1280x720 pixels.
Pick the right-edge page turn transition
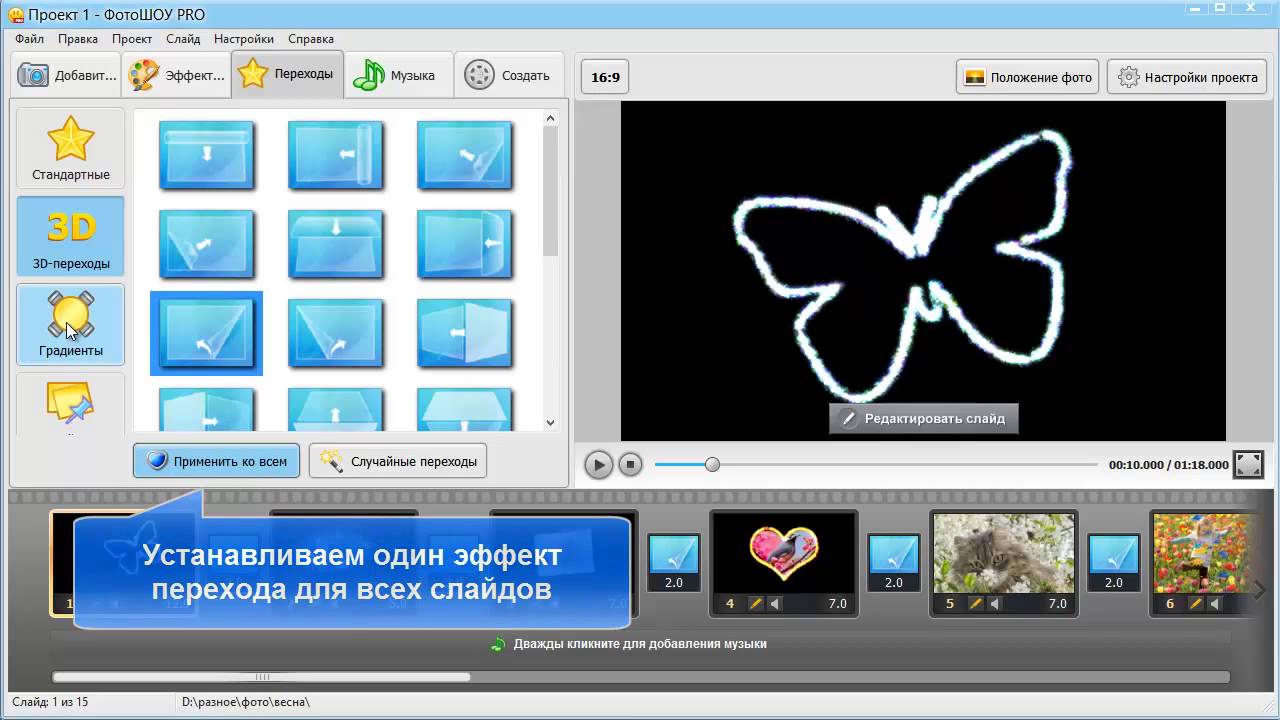(465, 244)
